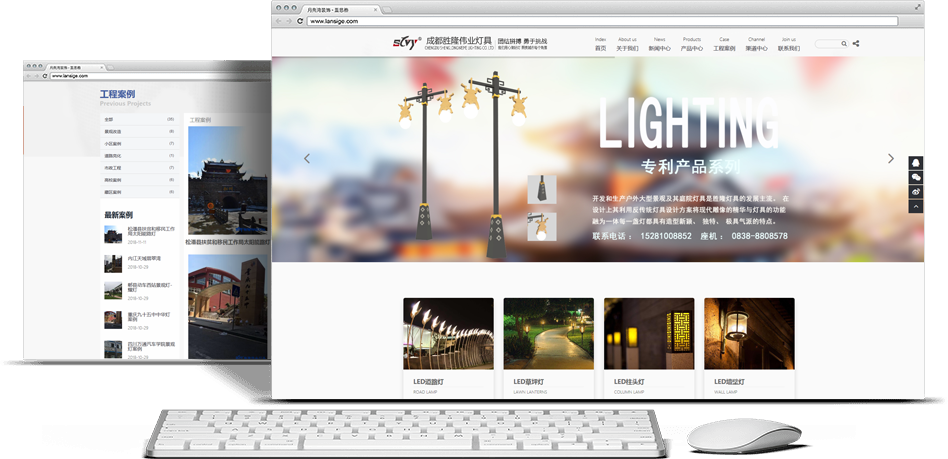Open the 新闻中心 News menu item
This screenshot has width=948, height=459.
click(660, 44)
